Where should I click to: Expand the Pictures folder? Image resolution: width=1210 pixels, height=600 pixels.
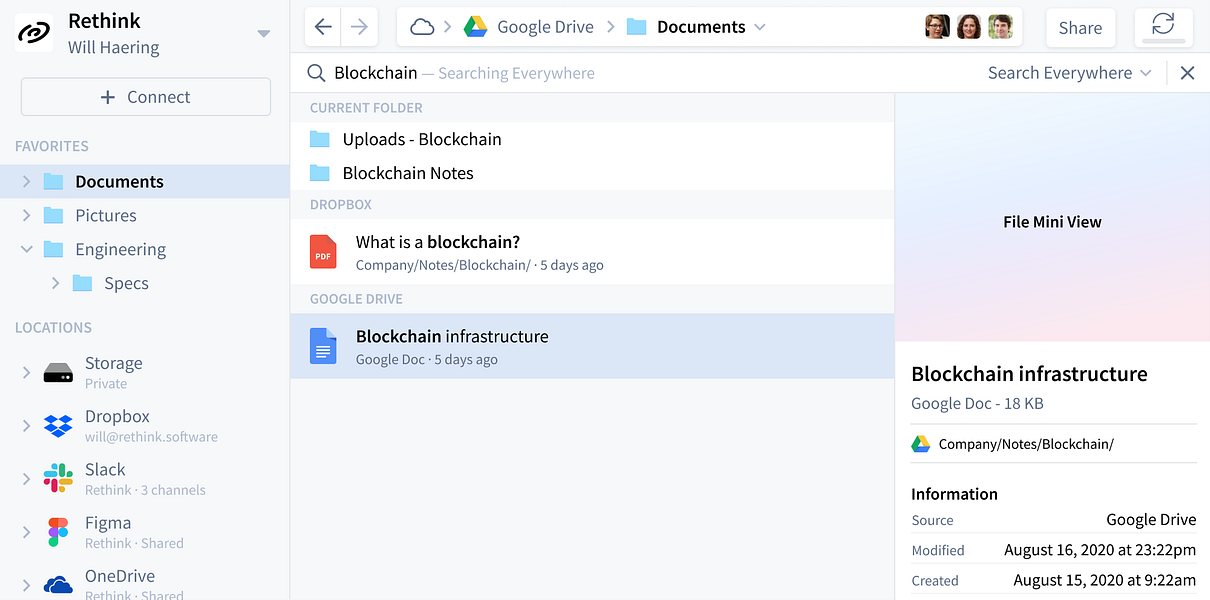click(27, 215)
